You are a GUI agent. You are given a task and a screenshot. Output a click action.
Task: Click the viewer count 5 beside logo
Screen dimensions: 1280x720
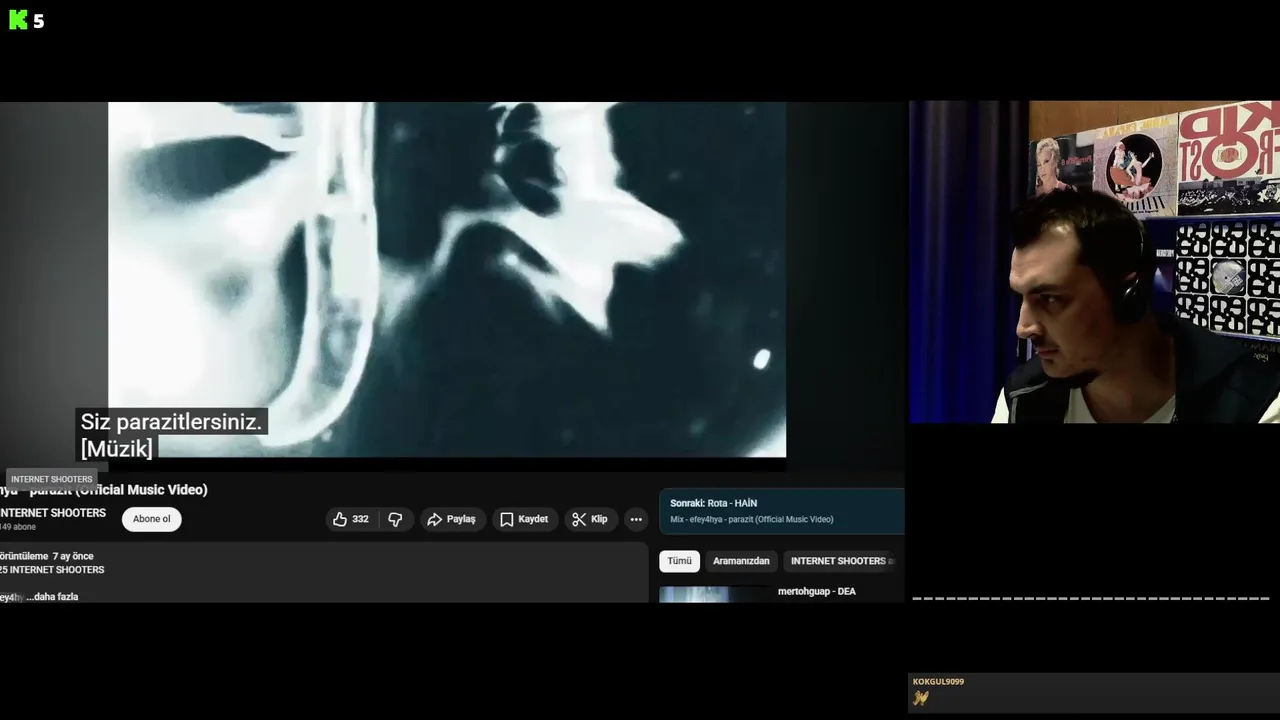coord(39,21)
